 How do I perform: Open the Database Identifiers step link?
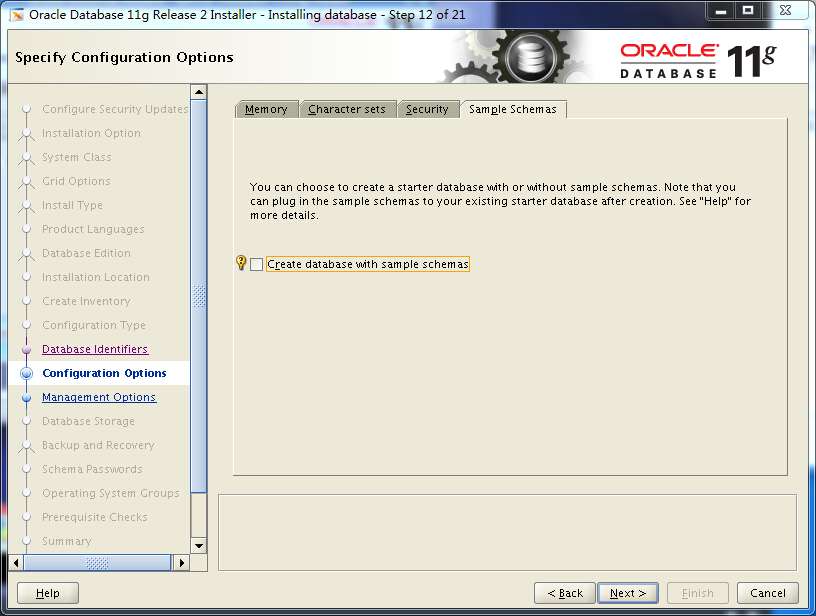(x=94, y=349)
